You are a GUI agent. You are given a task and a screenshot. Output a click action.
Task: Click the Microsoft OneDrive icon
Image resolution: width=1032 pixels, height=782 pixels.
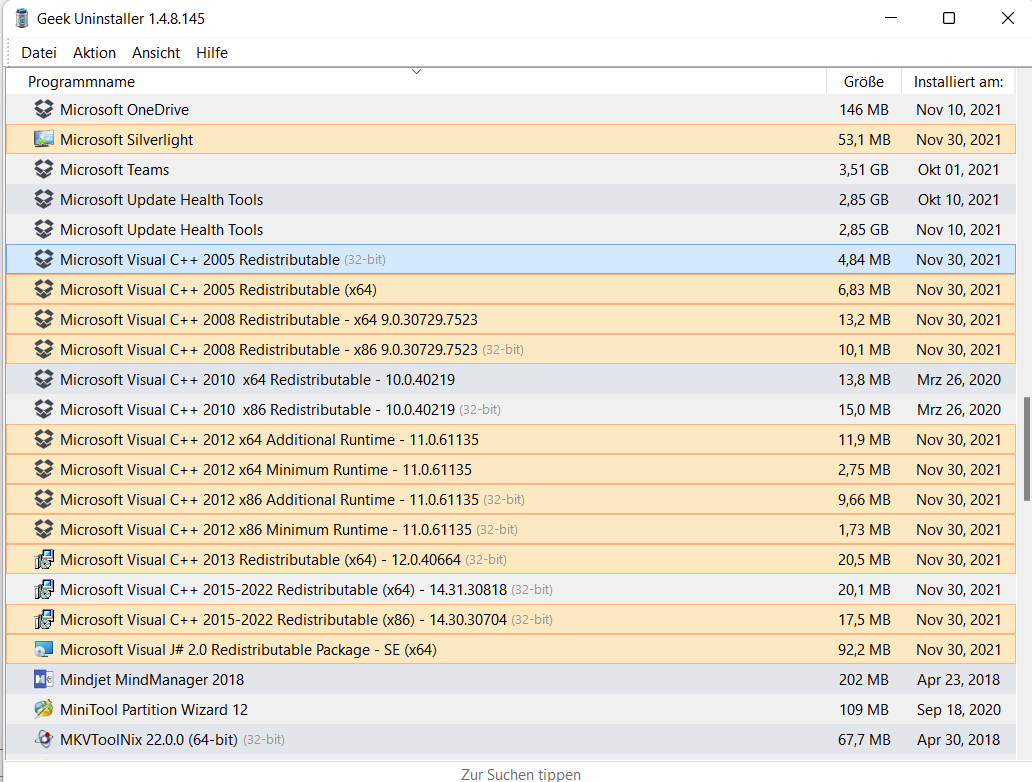43,109
